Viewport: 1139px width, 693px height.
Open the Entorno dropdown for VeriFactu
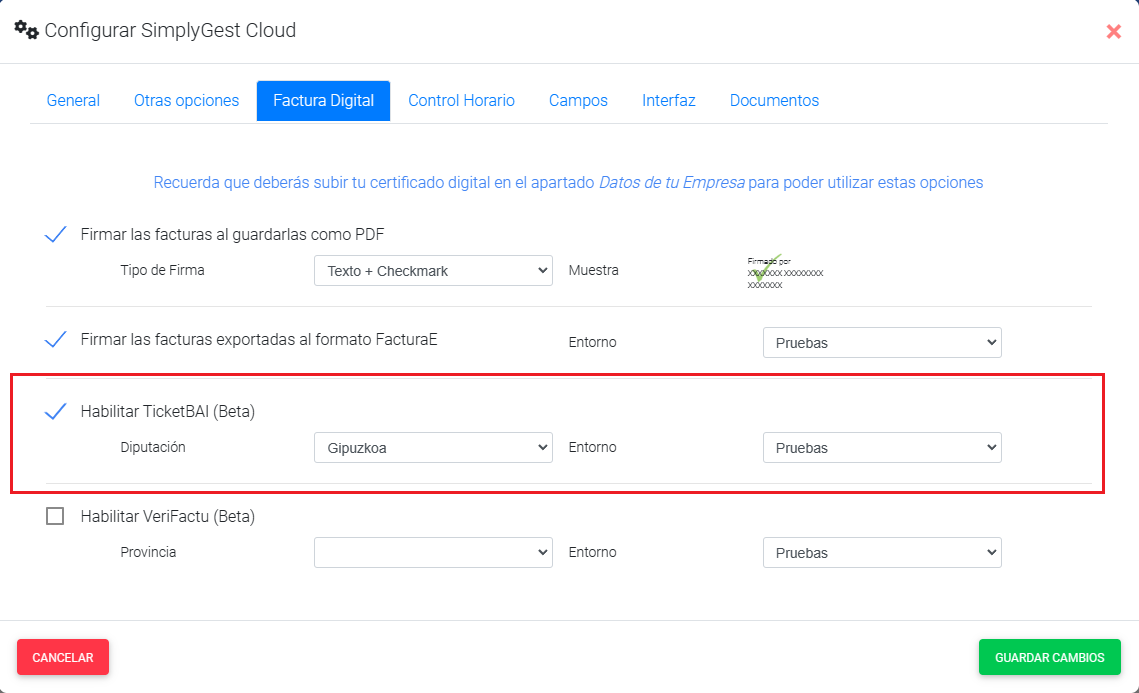tap(882, 552)
